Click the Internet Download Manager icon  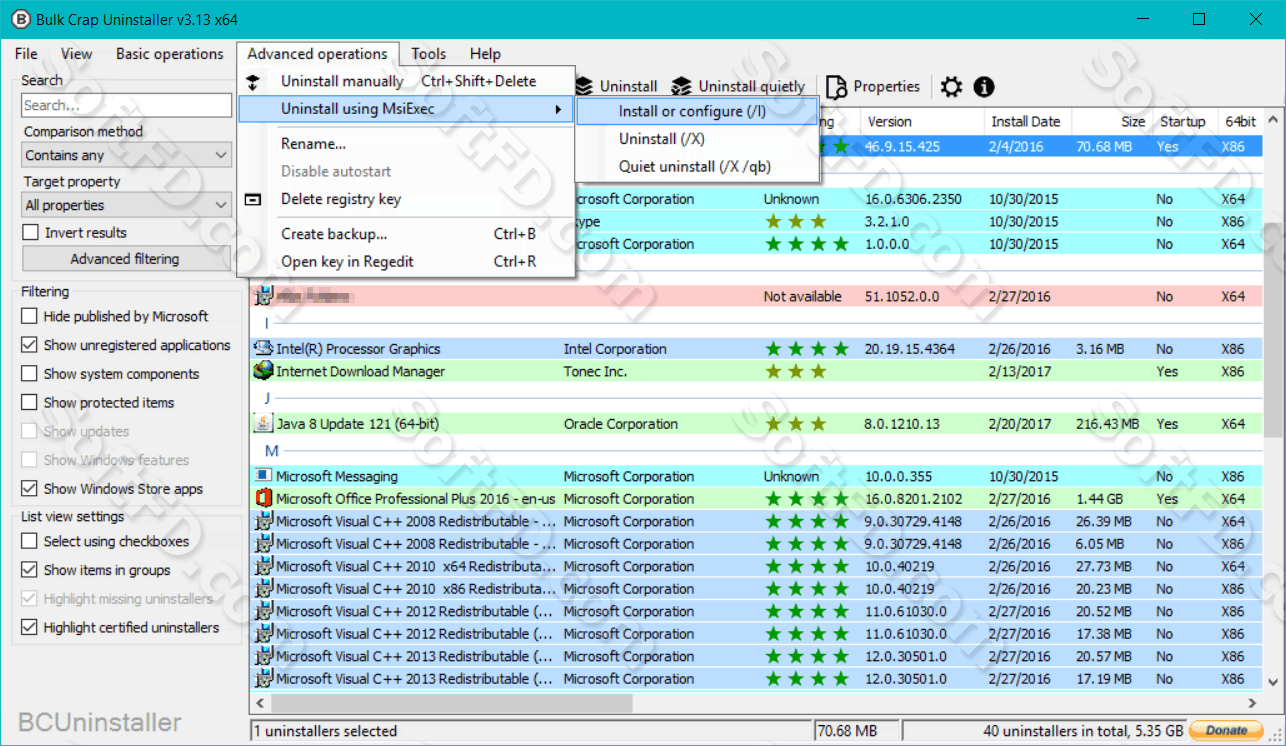(x=263, y=371)
